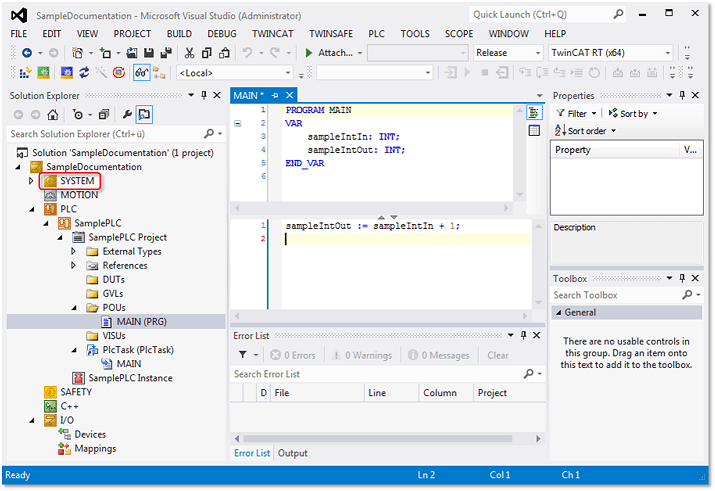Start debugging with green Attach play icon
Screen dimensions: 715x491
tap(309, 53)
